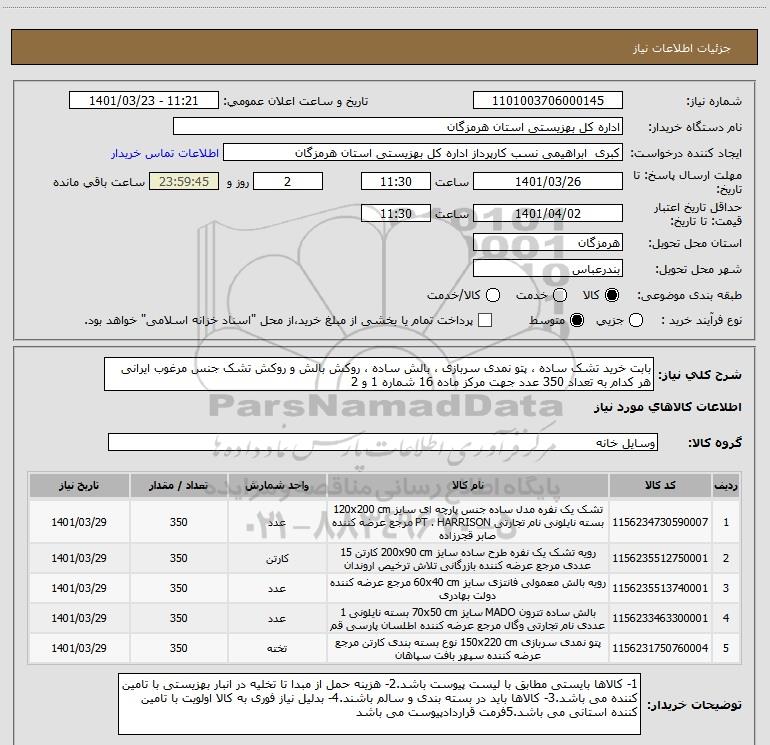Screen dimensions: 770x745
Task: Click product code 1156235512750001
Action: [660, 558]
